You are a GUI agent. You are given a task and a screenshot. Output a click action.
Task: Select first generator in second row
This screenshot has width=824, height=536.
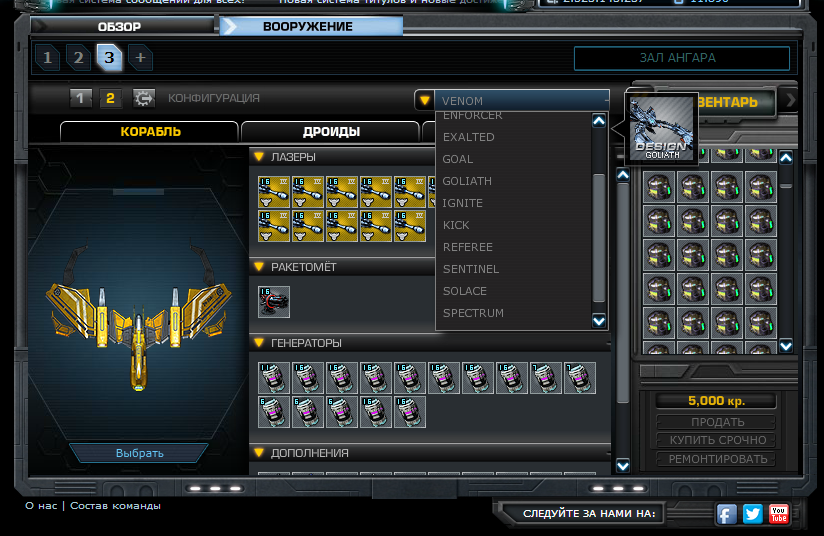(274, 412)
